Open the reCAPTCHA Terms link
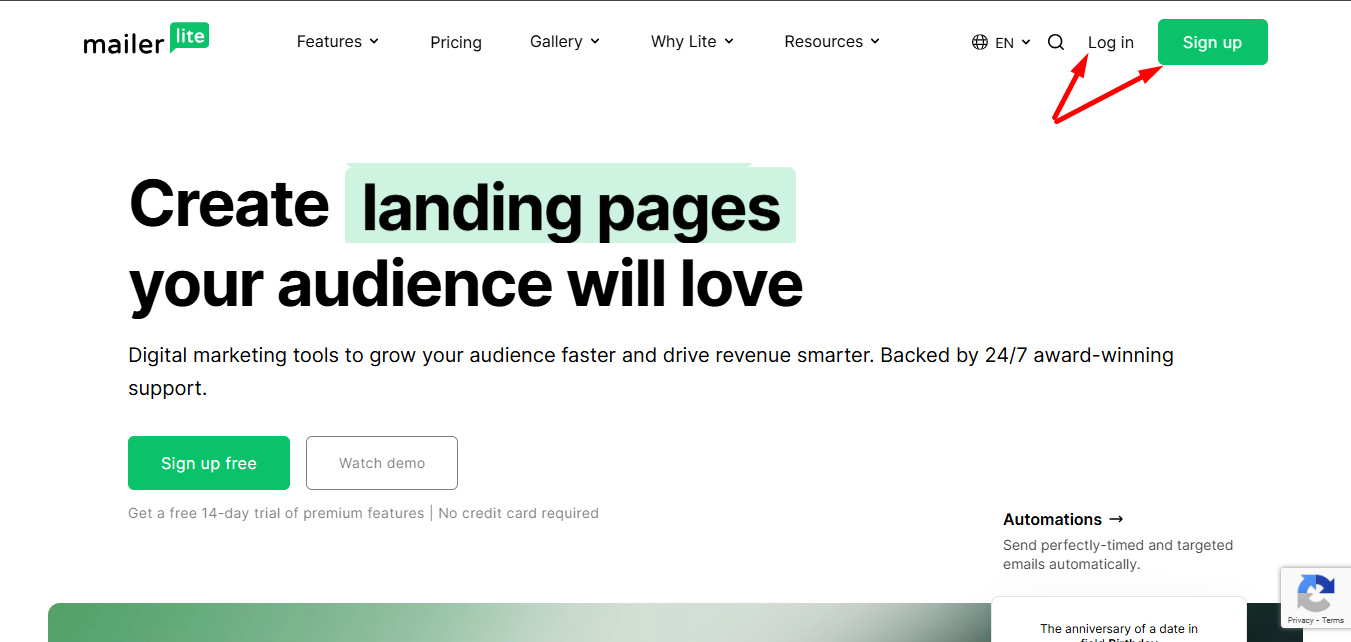The image size is (1351, 642). 1333,621
